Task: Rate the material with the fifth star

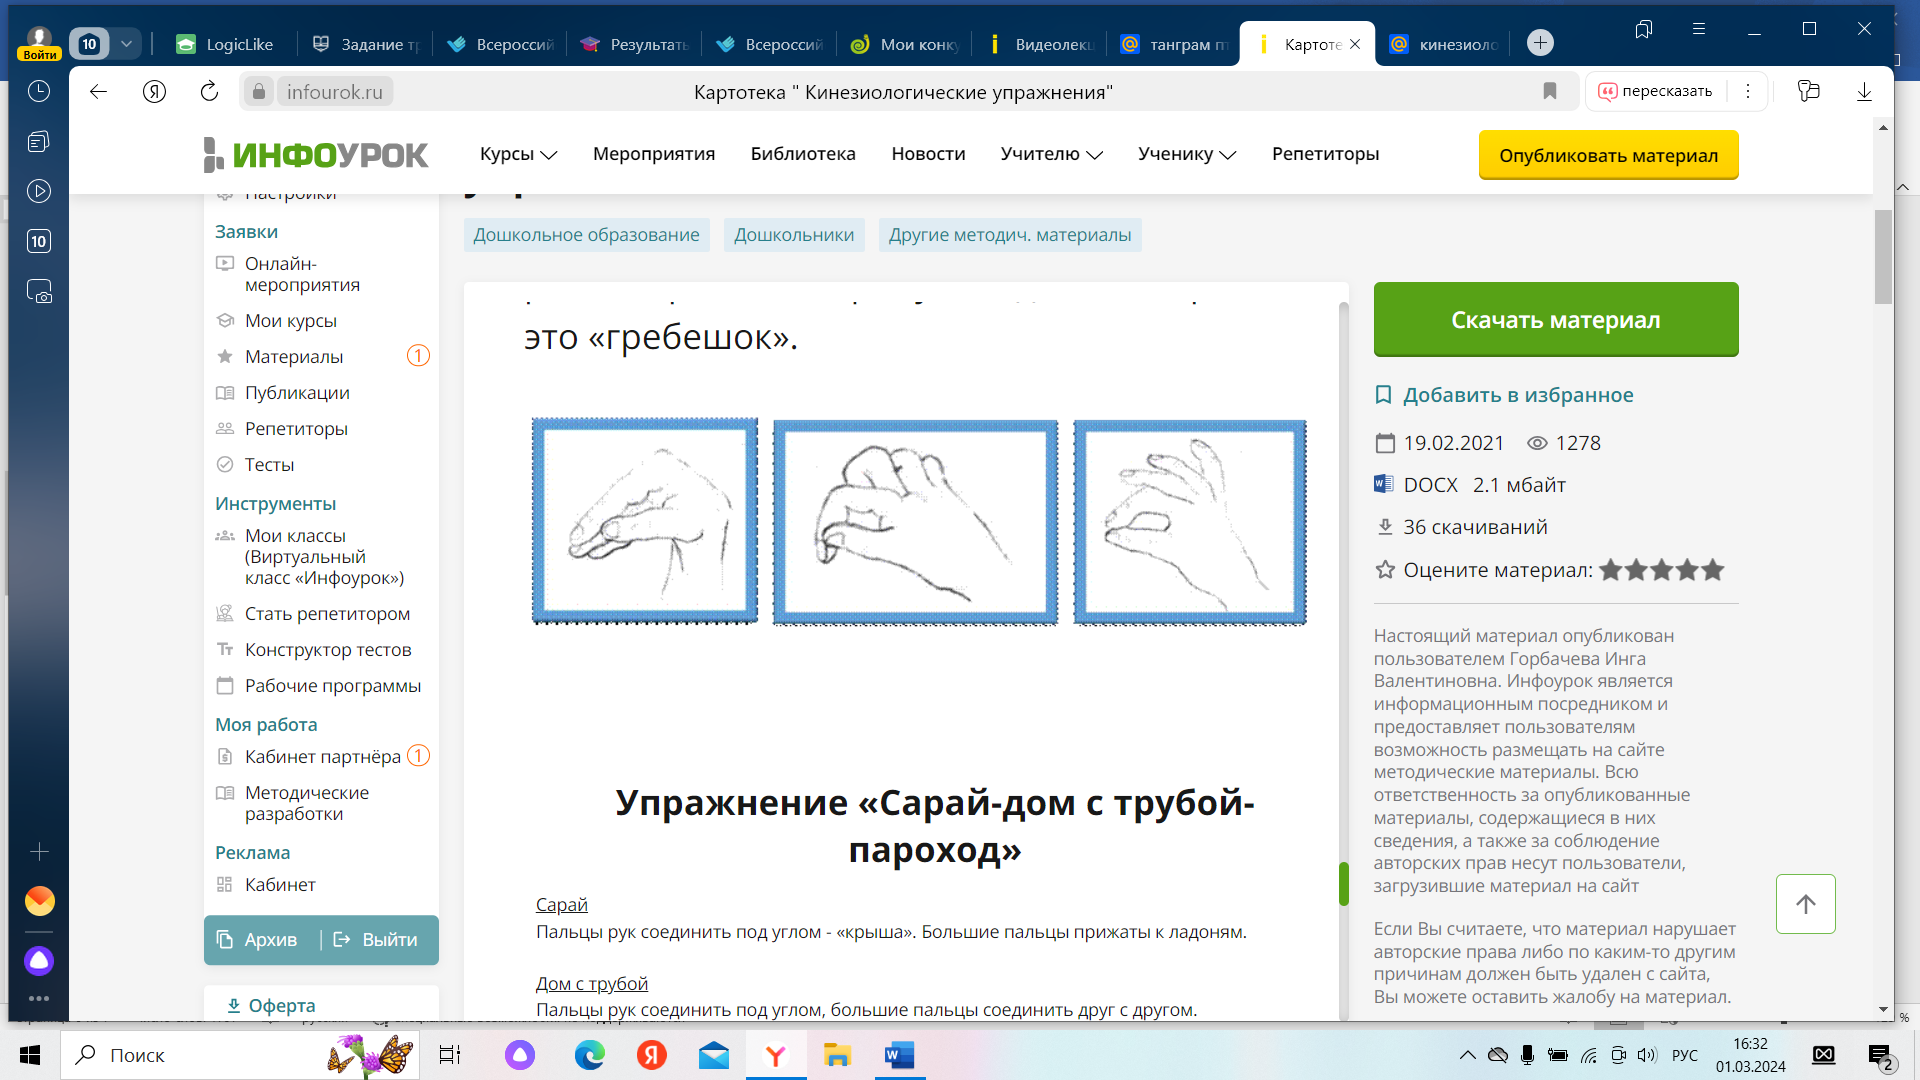Action: tap(1713, 570)
